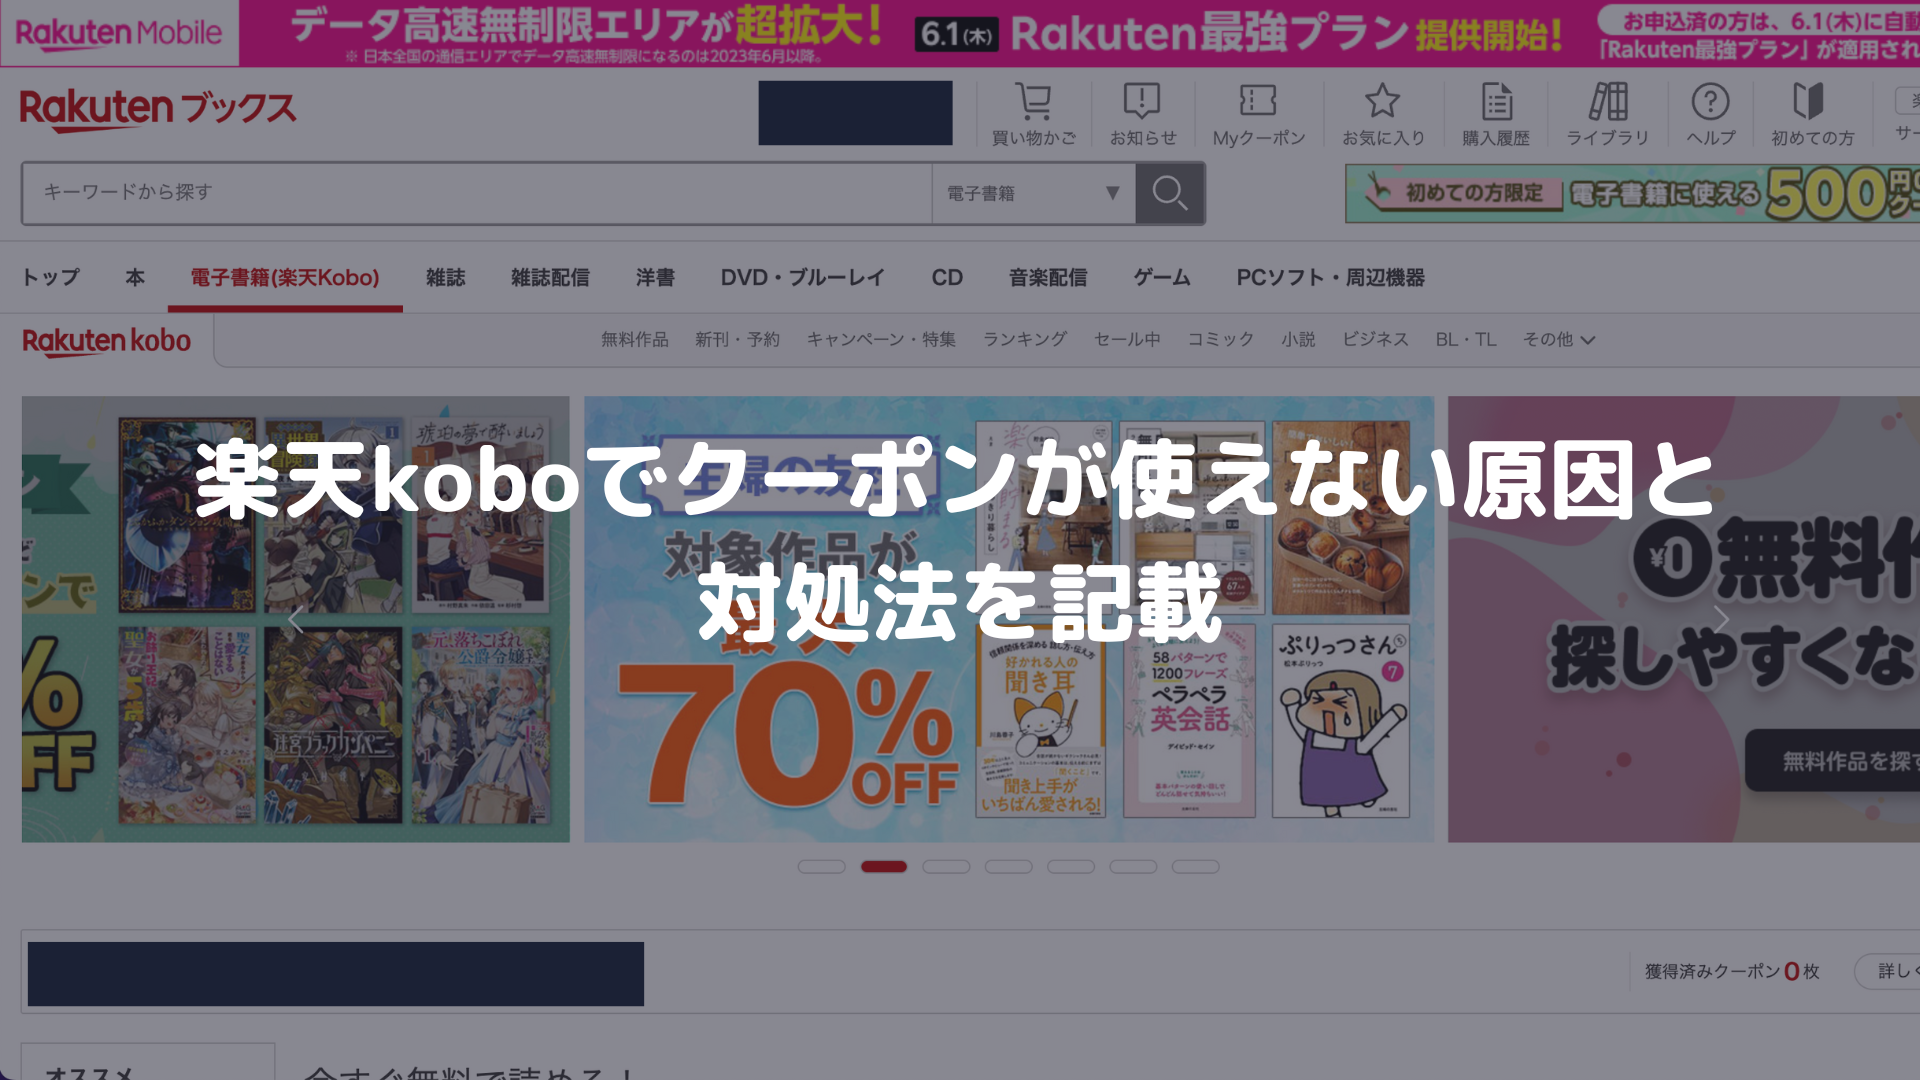The width and height of the screenshot is (1920, 1080).
Task: Select the first carousel indicator dot
Action: coord(821,866)
